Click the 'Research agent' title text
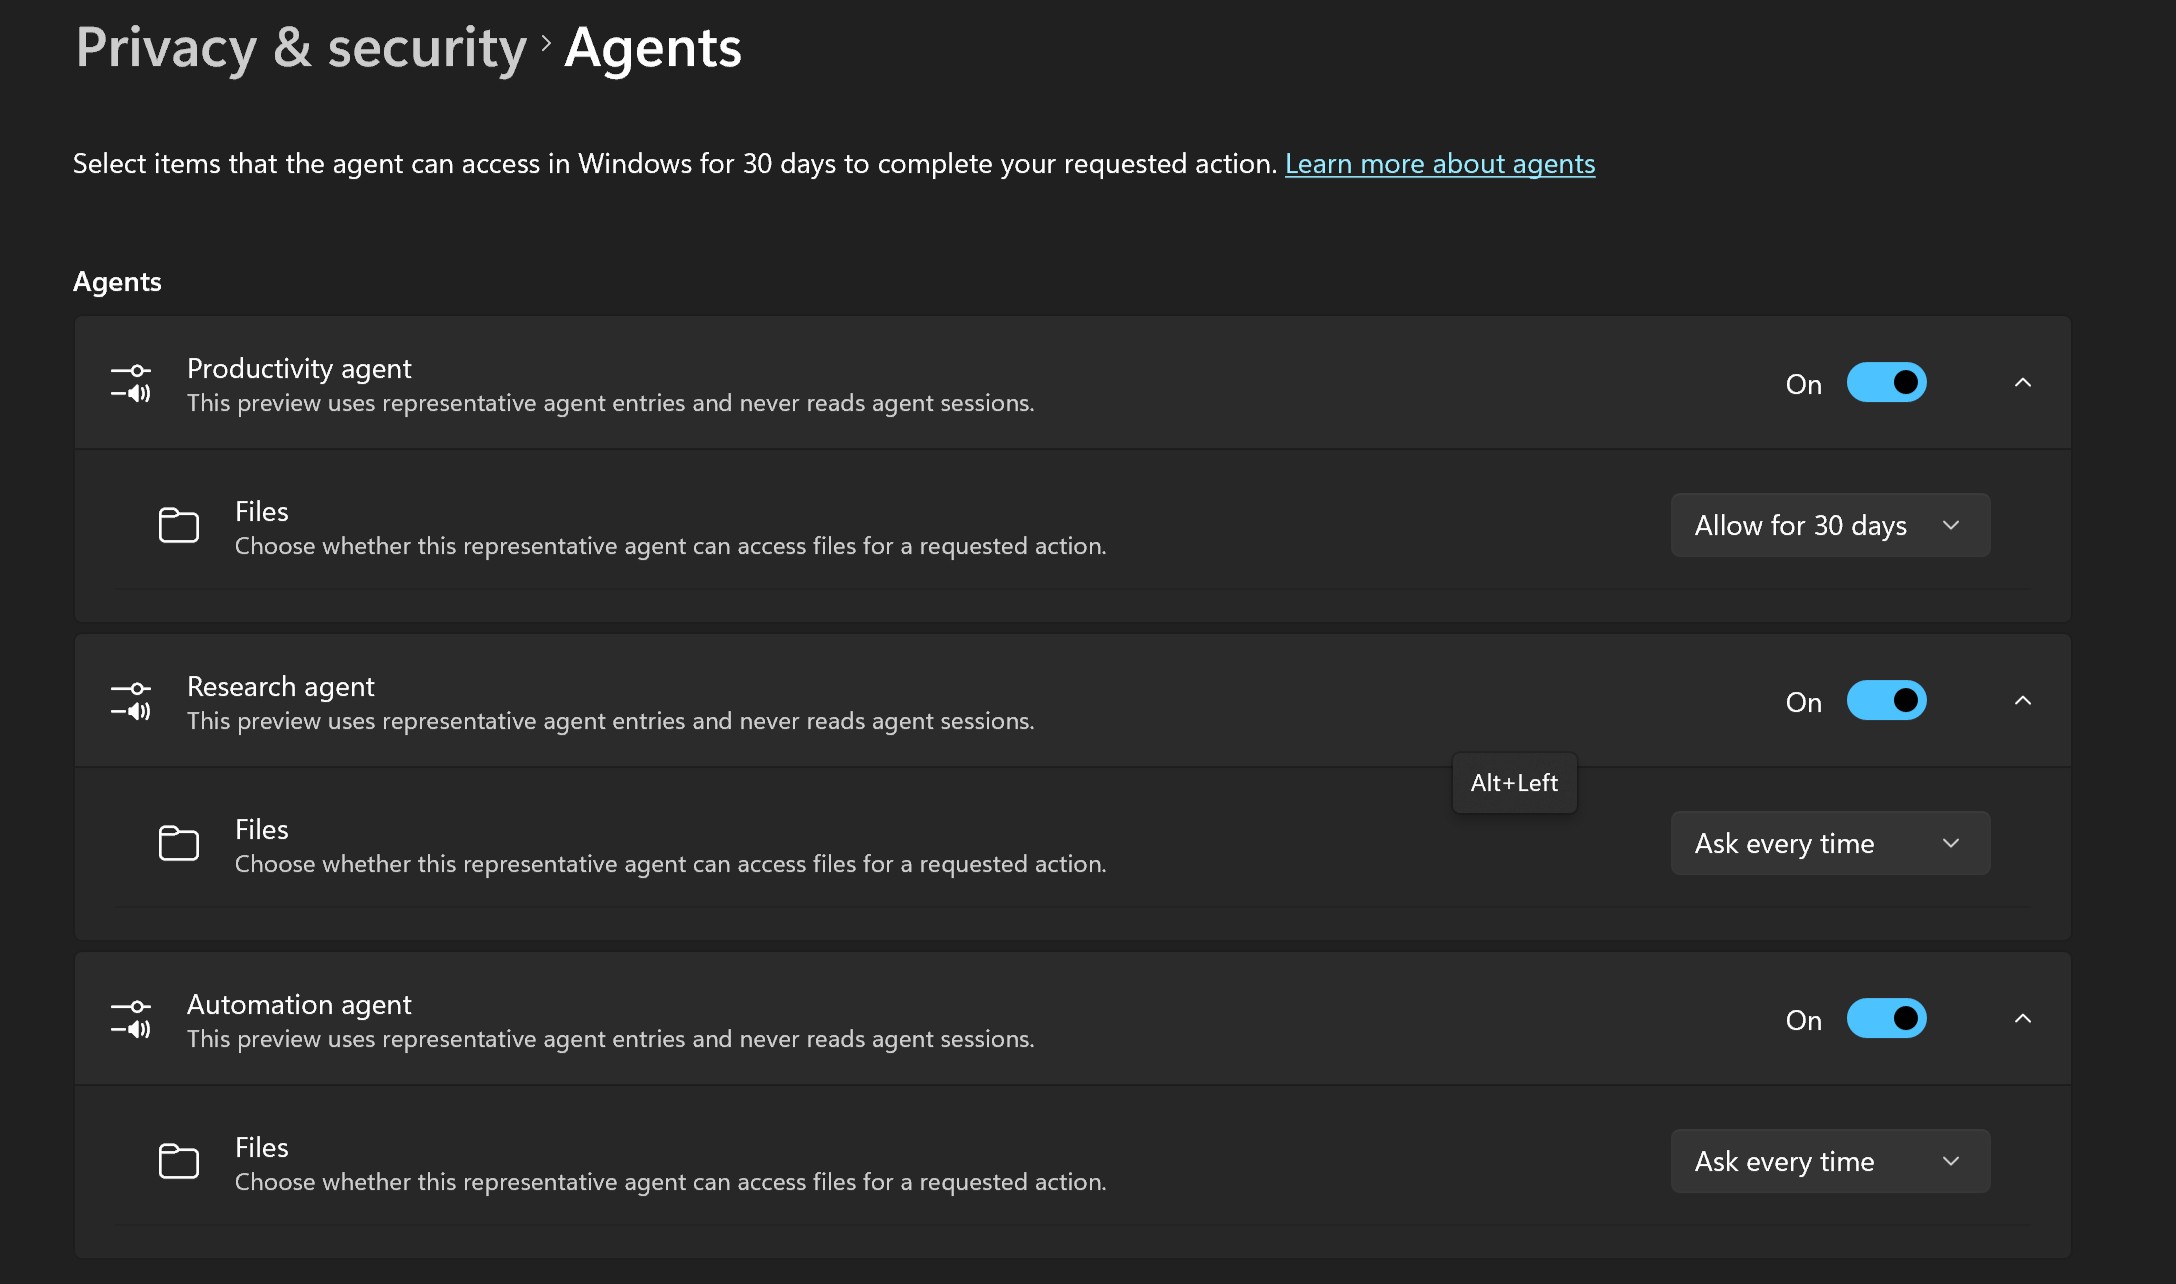This screenshot has width=2176, height=1284. click(281, 687)
